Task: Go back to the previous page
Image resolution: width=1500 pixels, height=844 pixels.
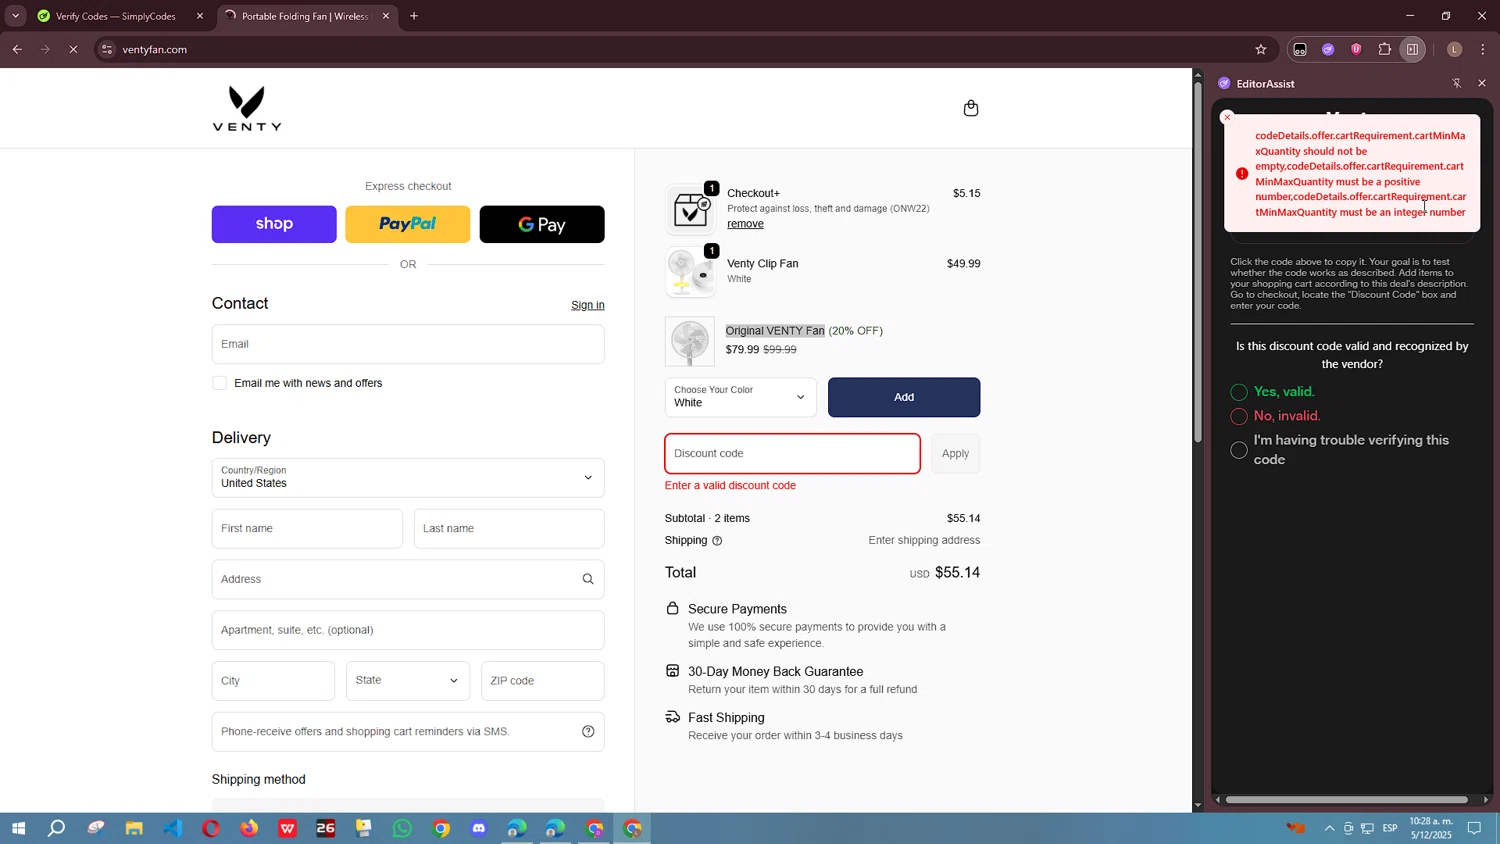Action: coord(17,49)
